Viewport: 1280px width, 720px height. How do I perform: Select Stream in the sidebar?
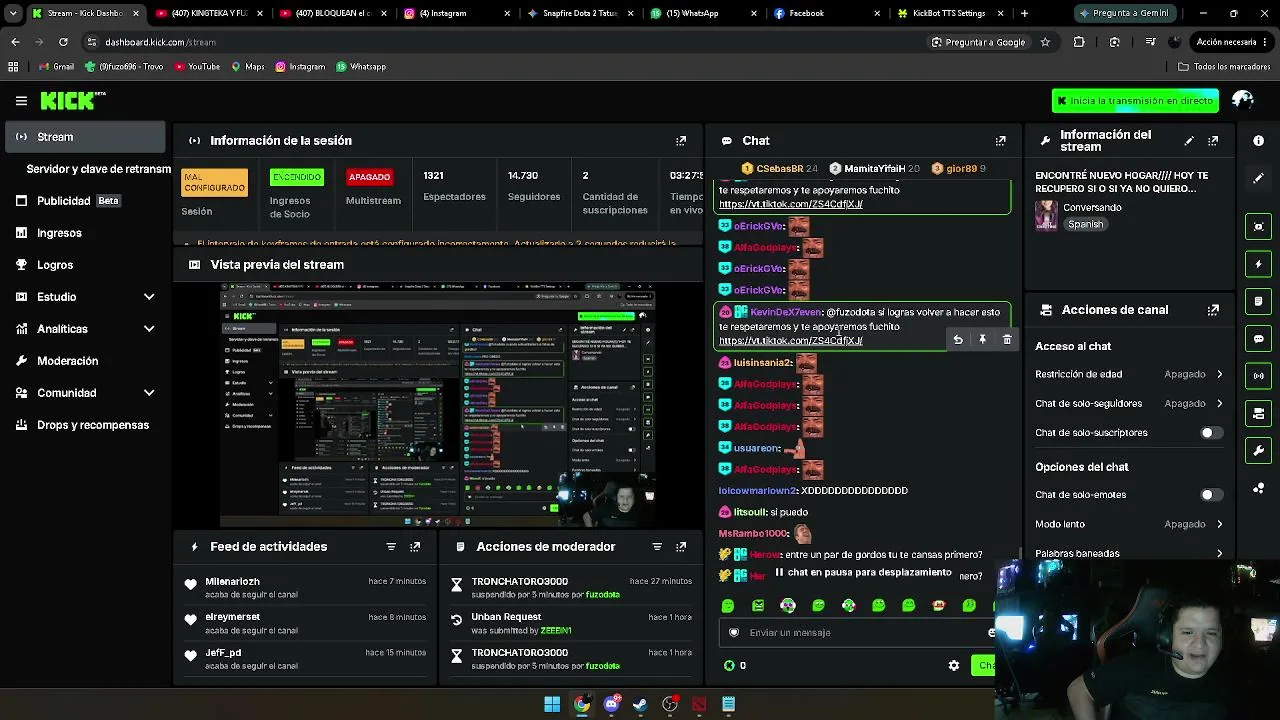pos(85,137)
